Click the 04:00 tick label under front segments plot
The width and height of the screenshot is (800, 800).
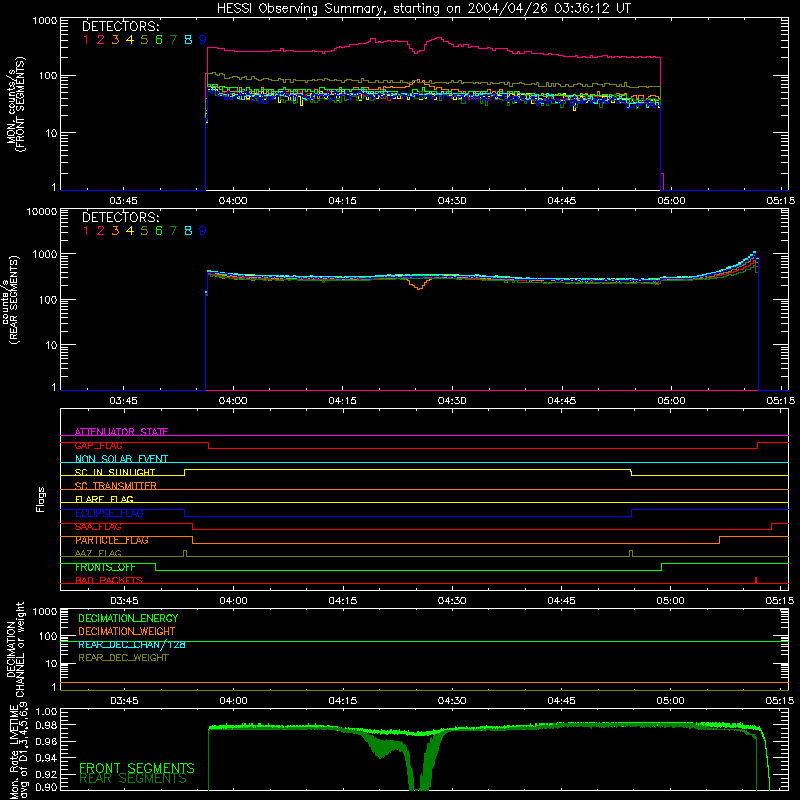click(x=233, y=201)
